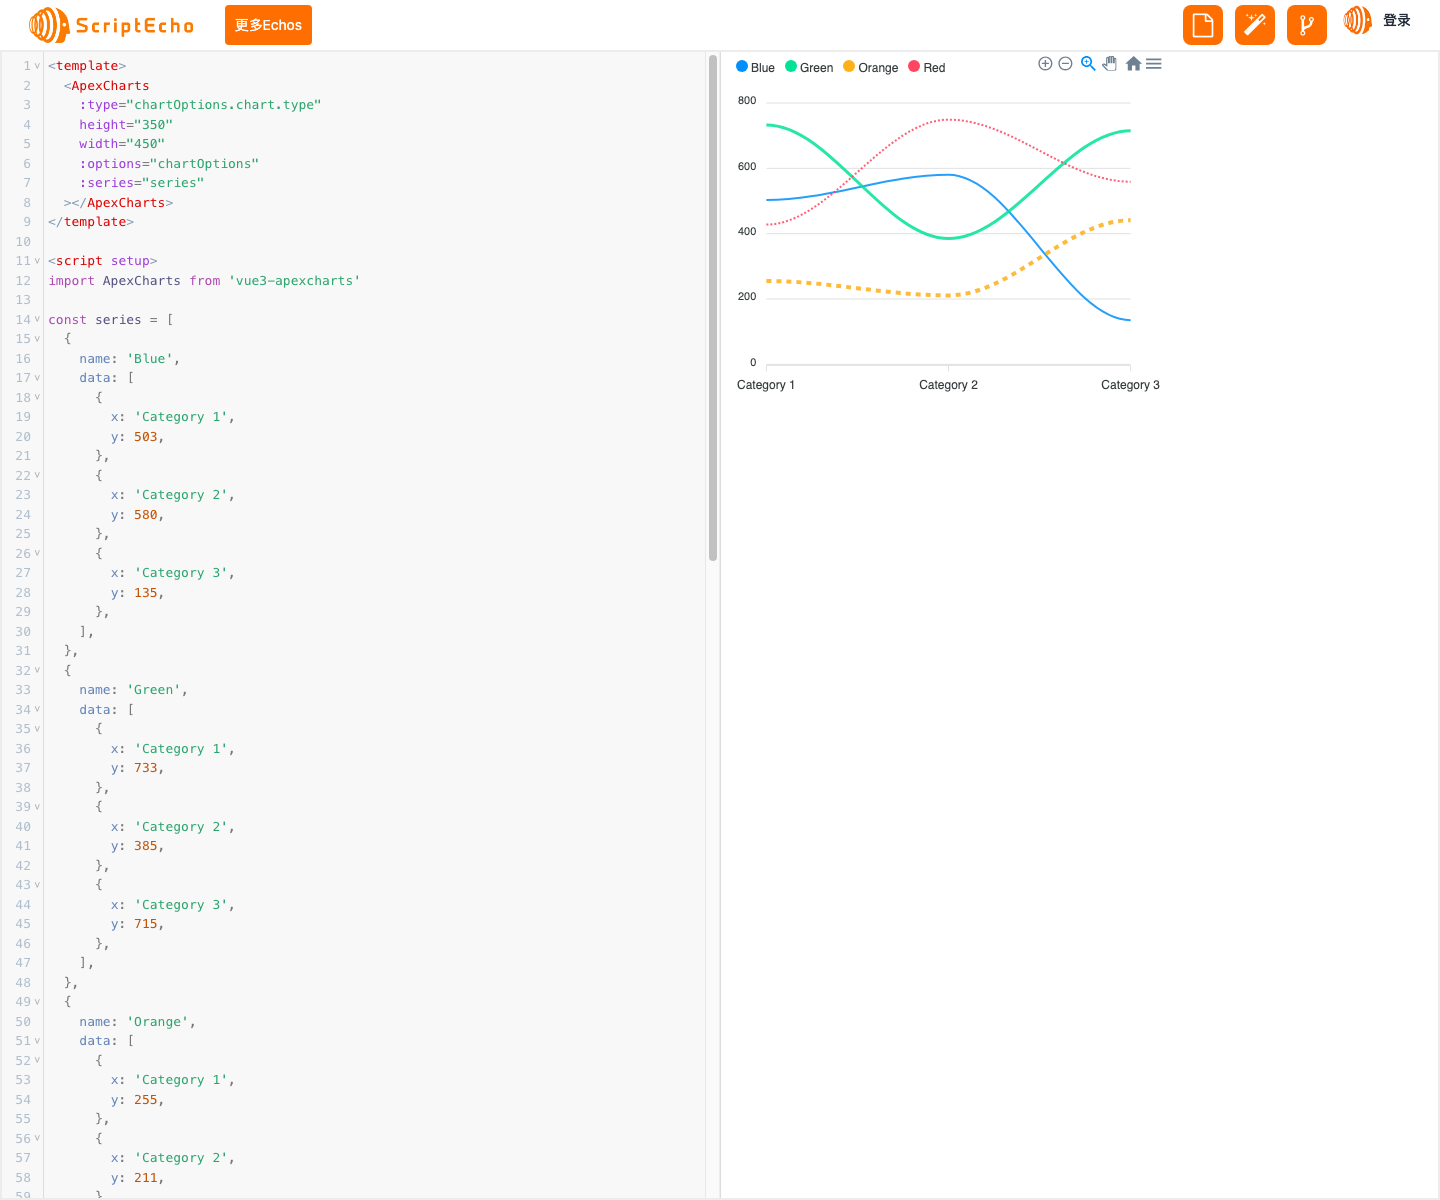The height and width of the screenshot is (1200, 1440).
Task: Fold the code block at line 18
Action: 38,398
